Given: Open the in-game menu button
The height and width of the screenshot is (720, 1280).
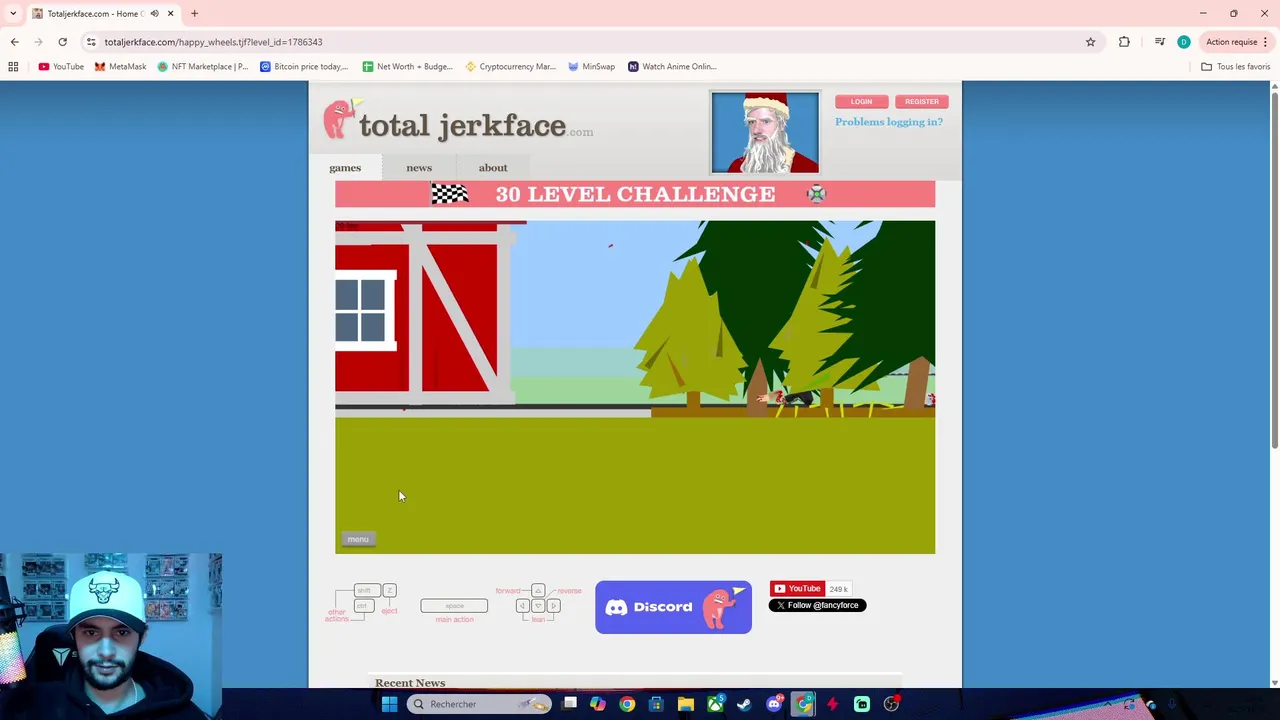Looking at the screenshot, I should 358,539.
